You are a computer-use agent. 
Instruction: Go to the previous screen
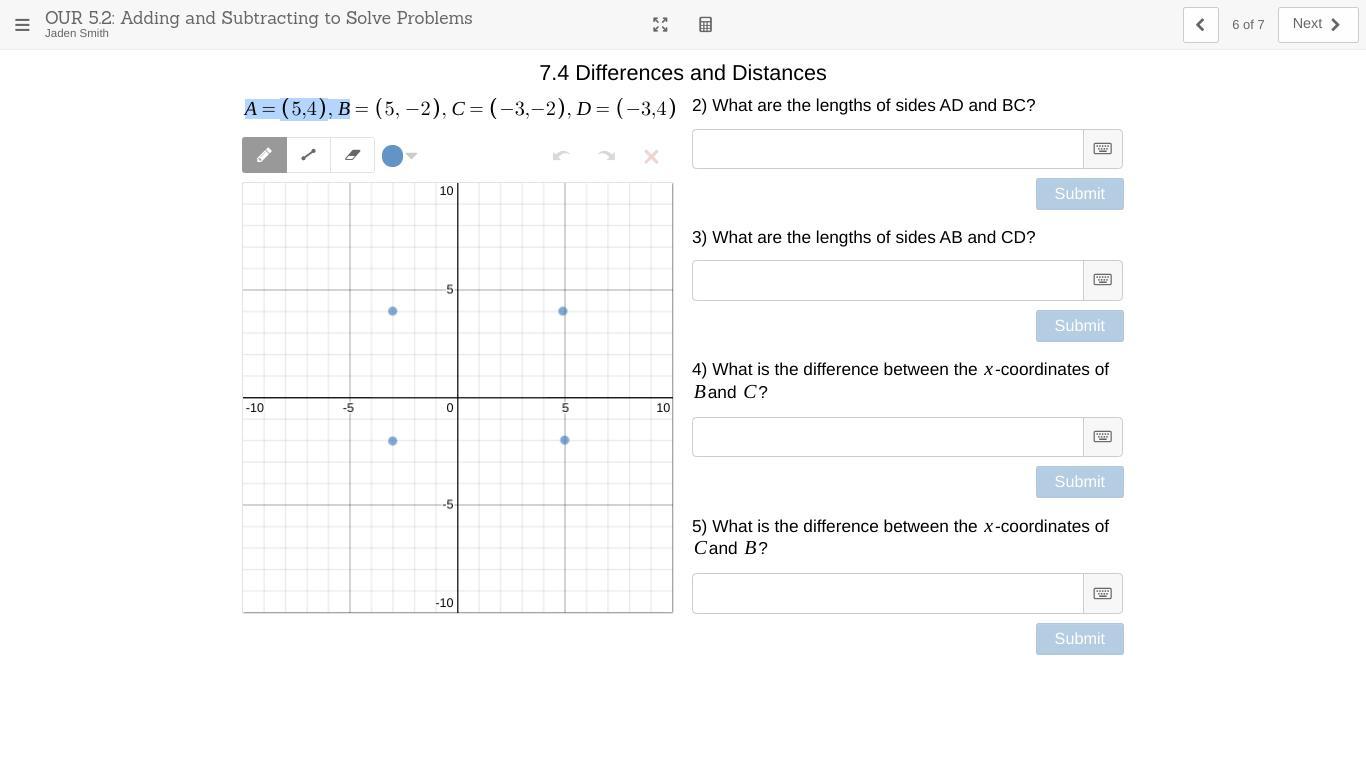[1200, 25]
